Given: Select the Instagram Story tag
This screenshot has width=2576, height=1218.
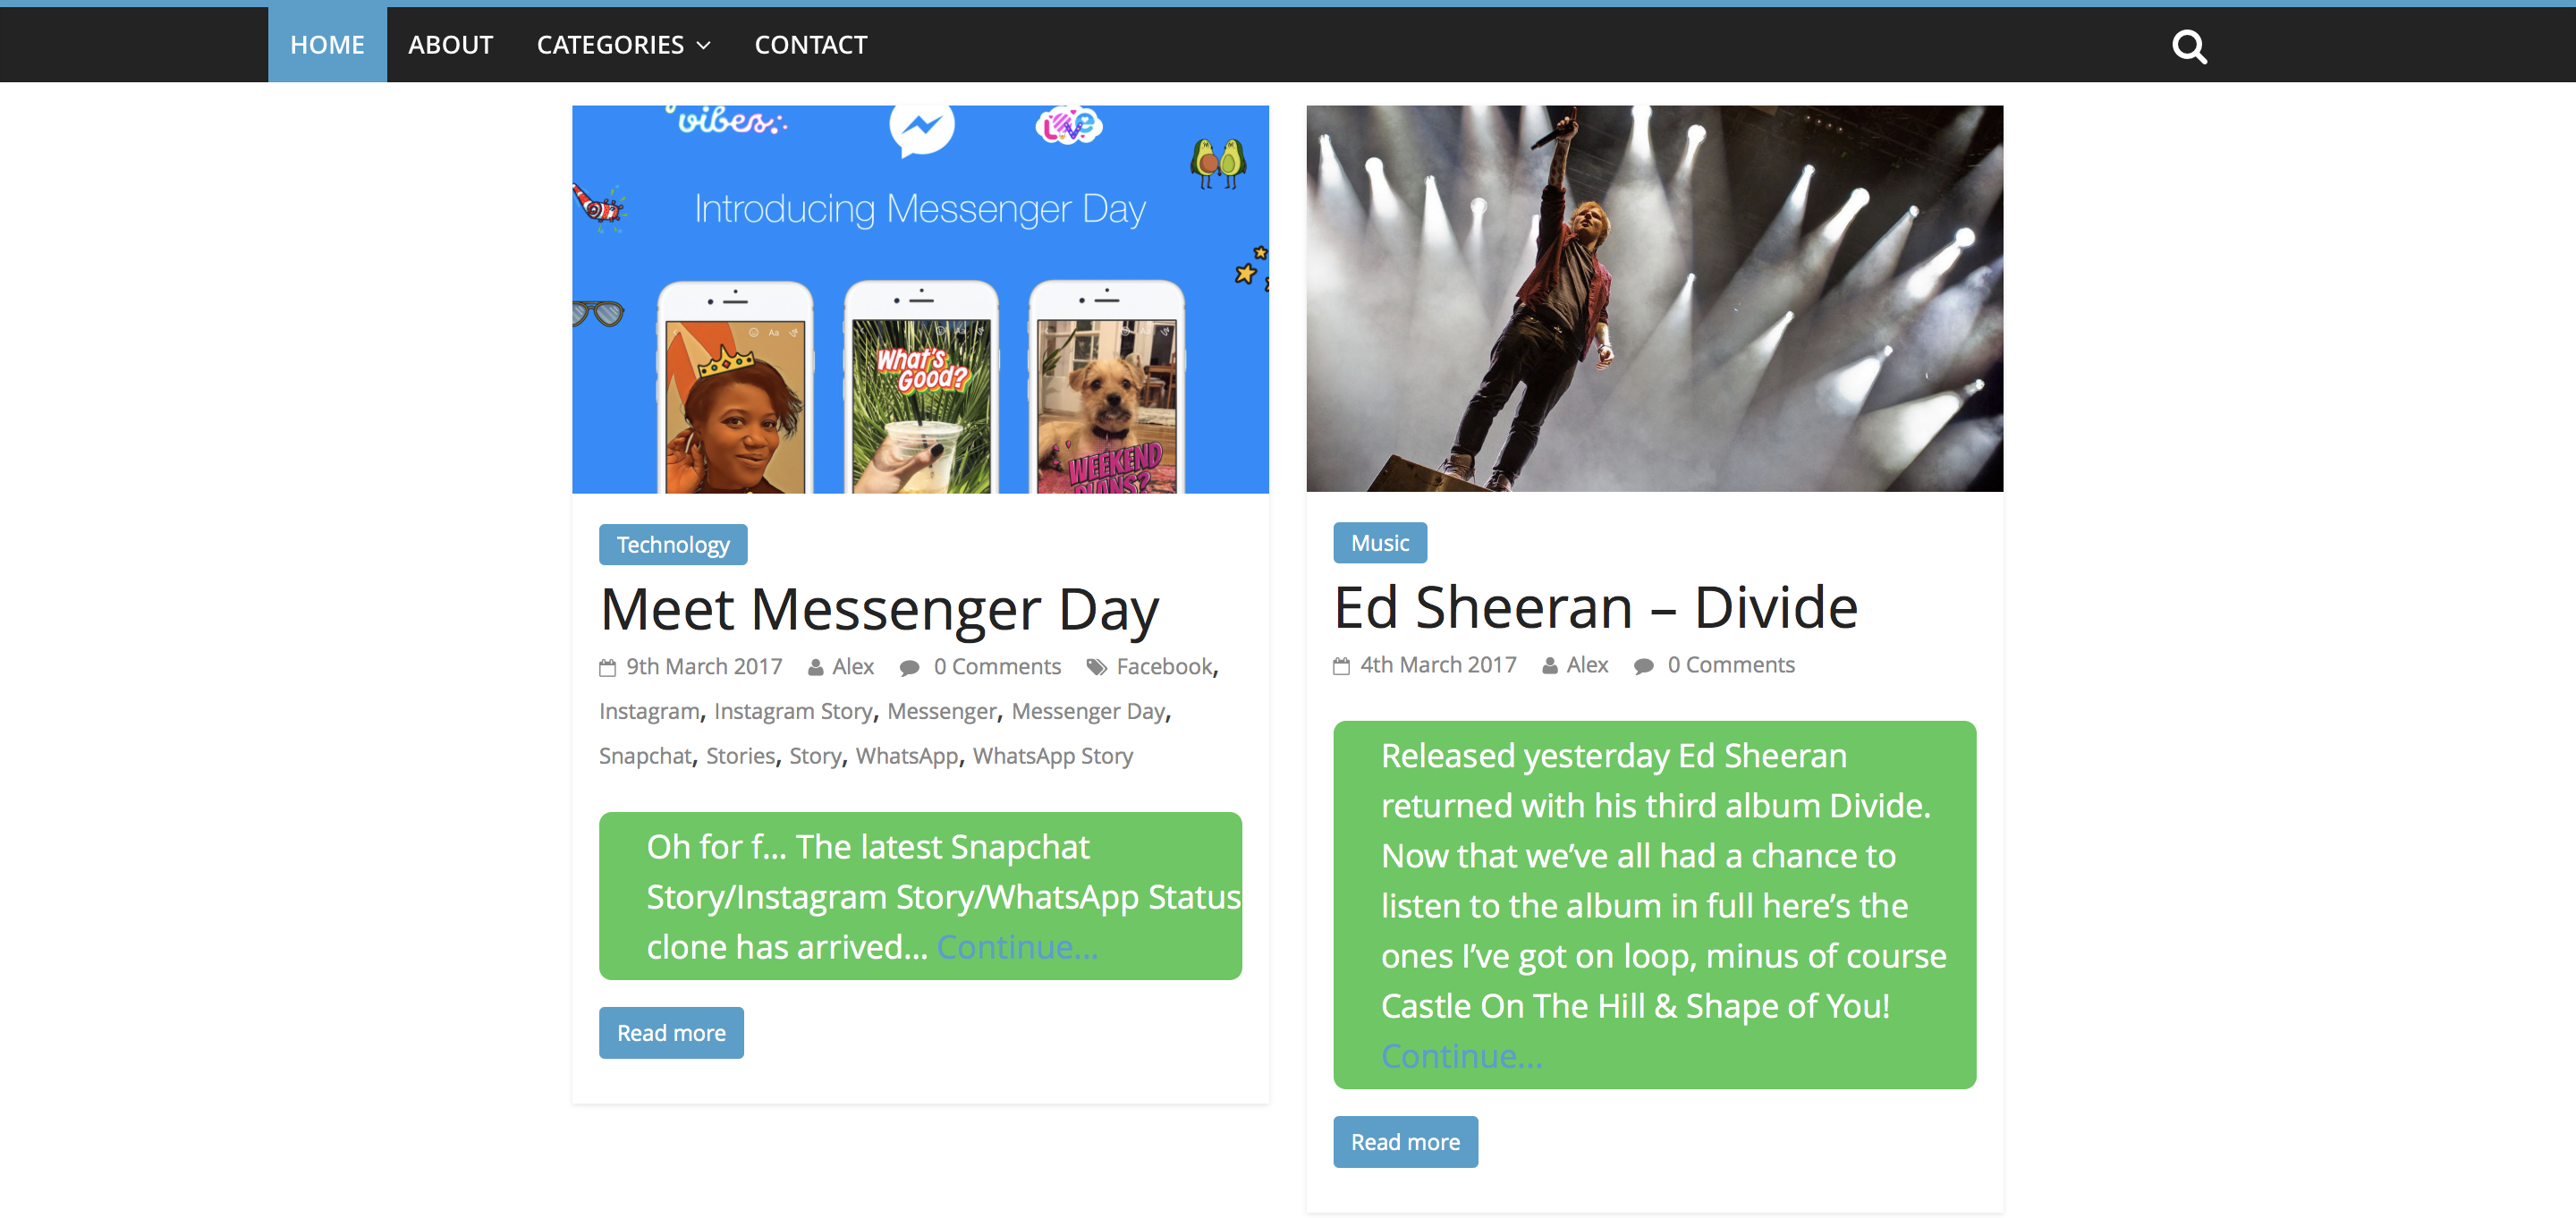Looking at the screenshot, I should (793, 712).
